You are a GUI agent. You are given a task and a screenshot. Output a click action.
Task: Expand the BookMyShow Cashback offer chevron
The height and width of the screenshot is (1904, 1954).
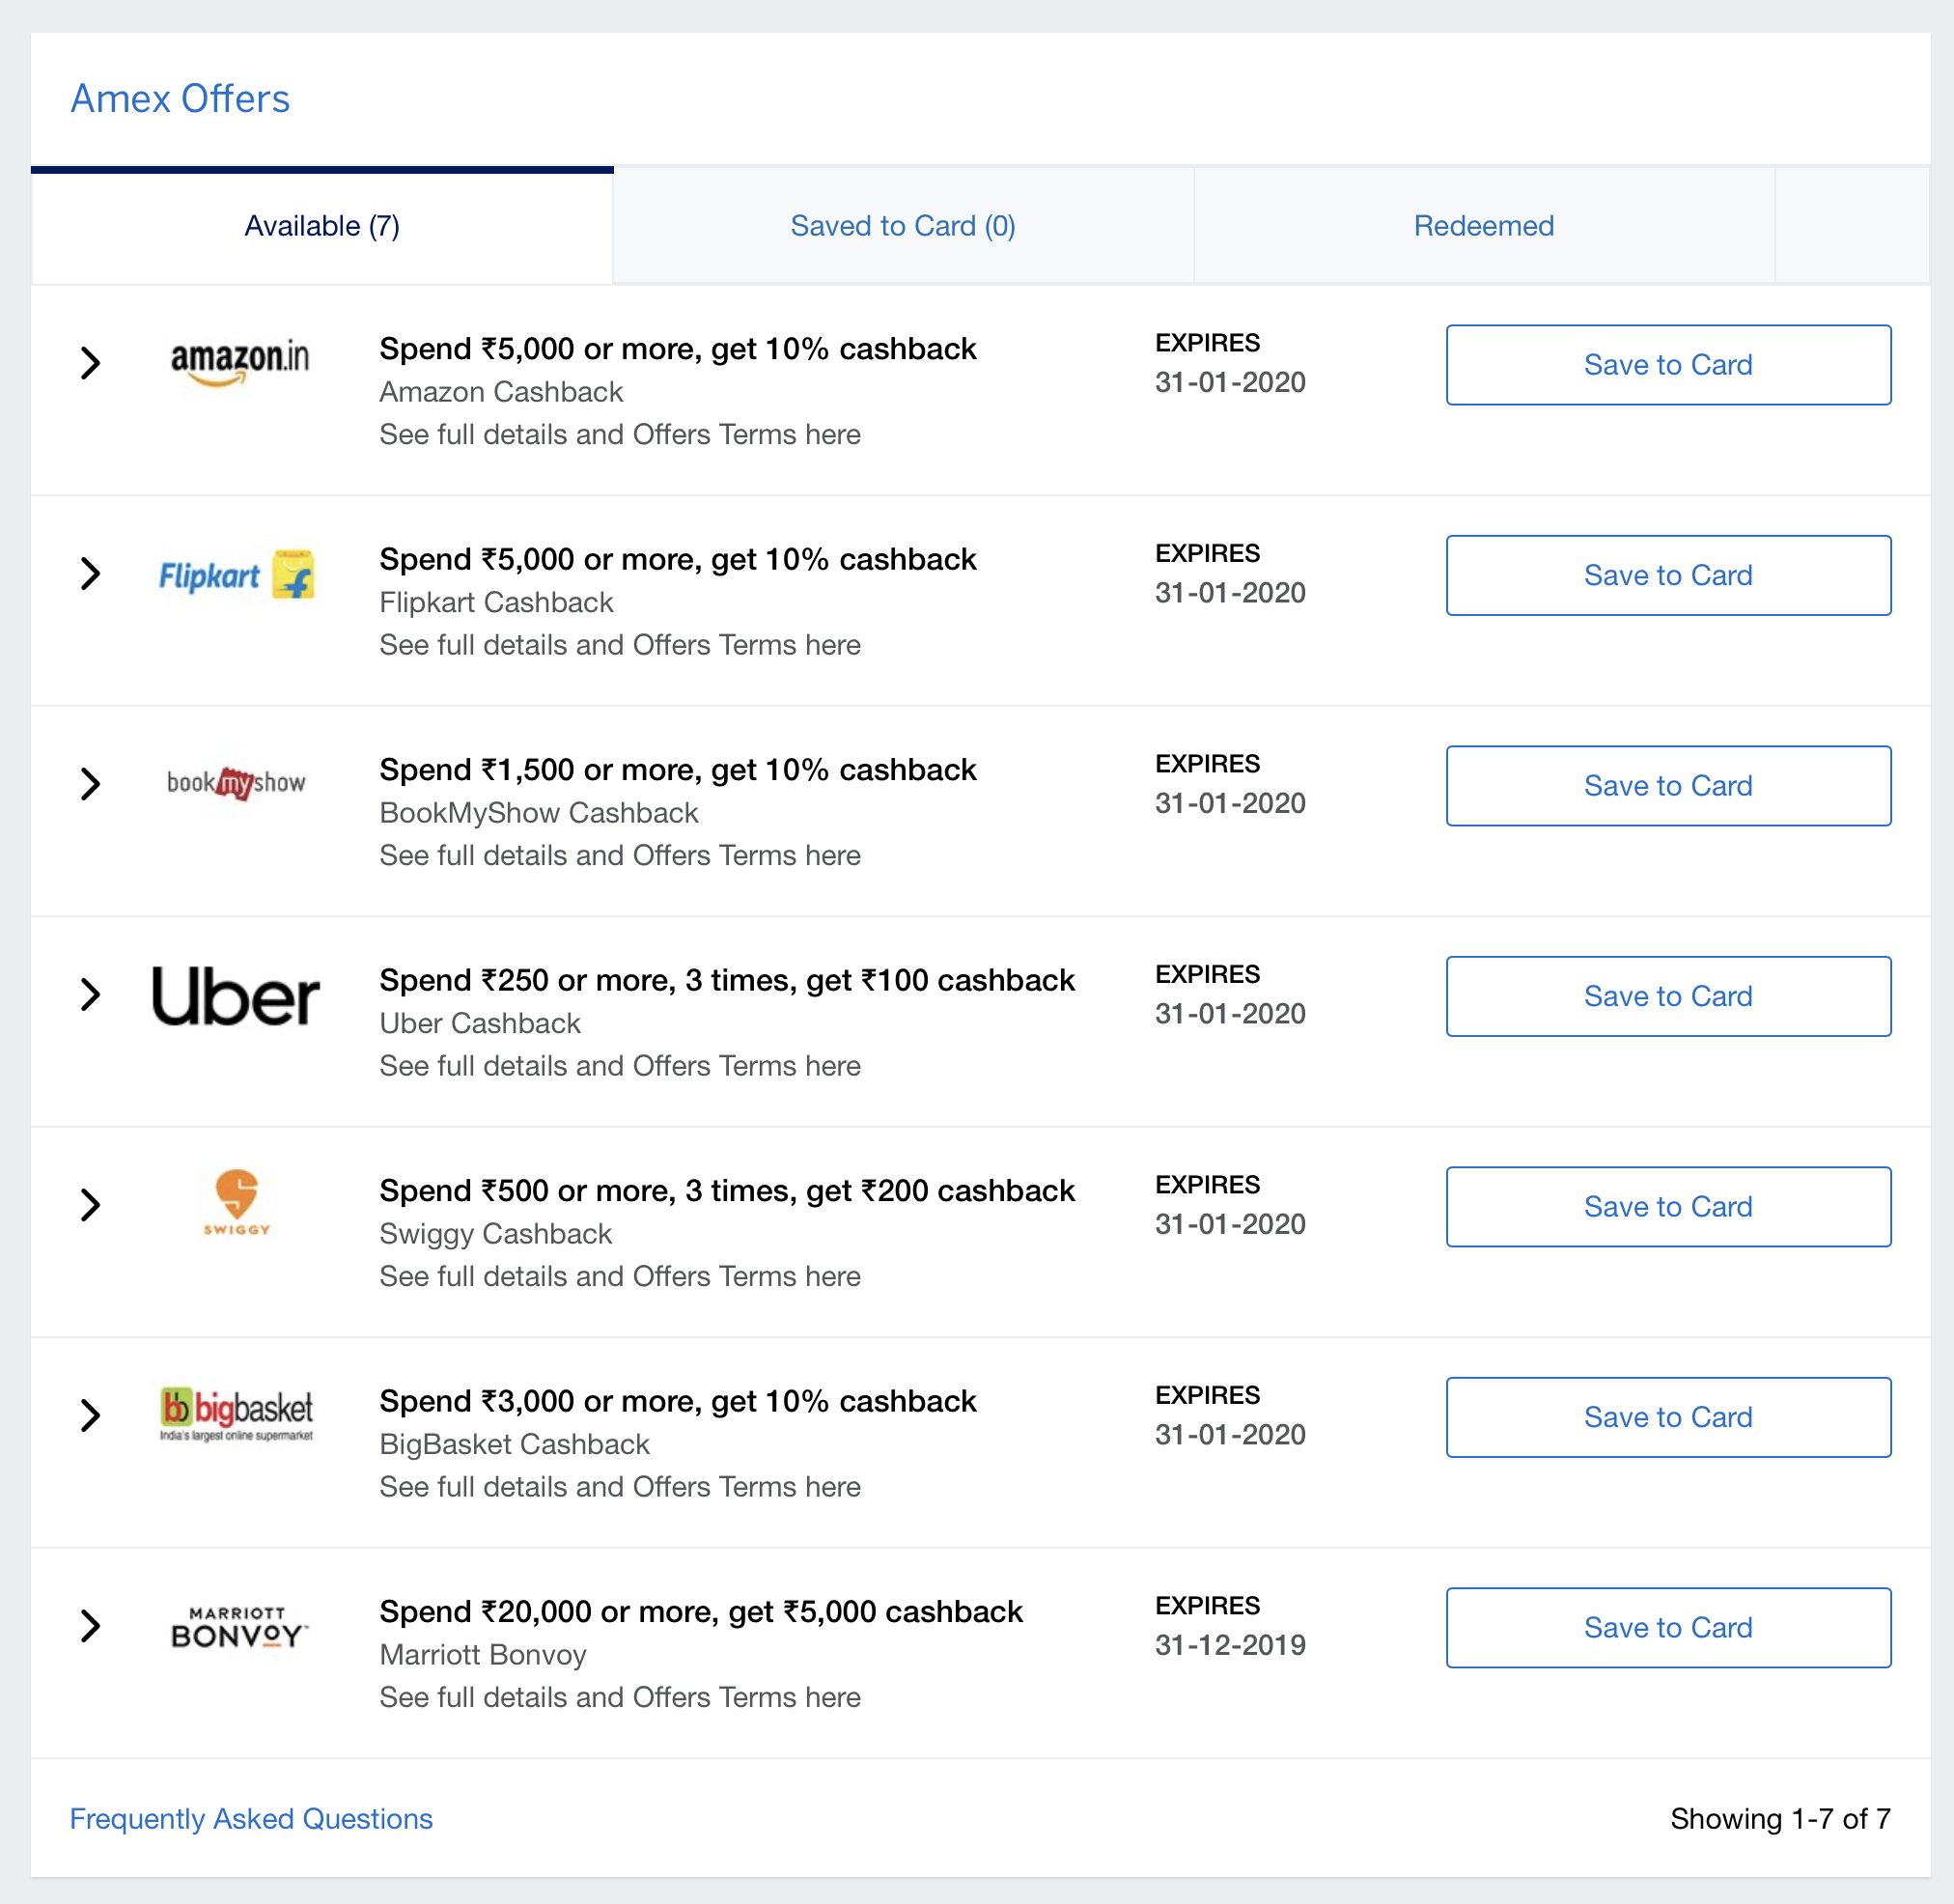(x=91, y=784)
